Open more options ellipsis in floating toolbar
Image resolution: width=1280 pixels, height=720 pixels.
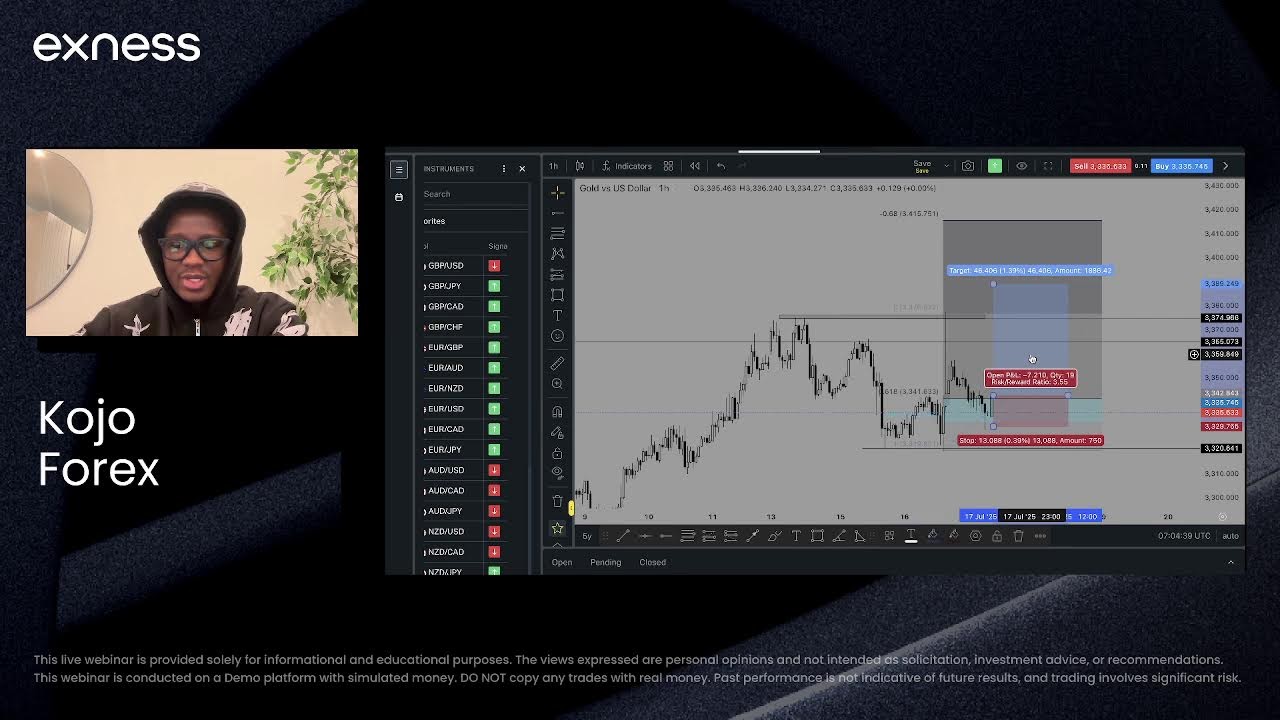(x=1040, y=537)
